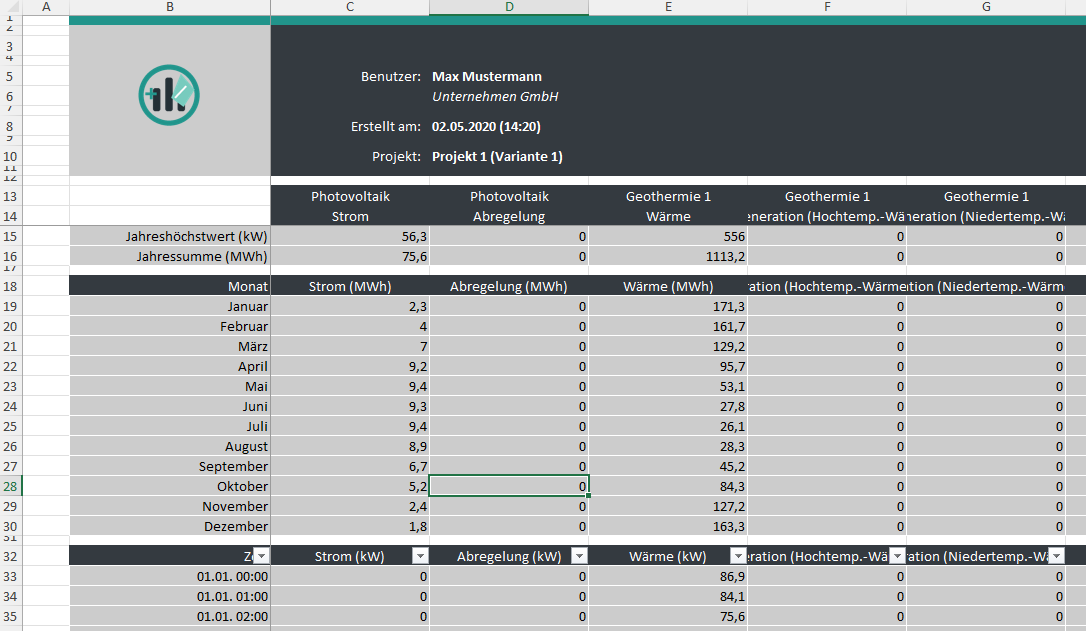Select the 01.01. 02:00 timestamp cell
This screenshot has height=631, width=1086.
[170, 616]
